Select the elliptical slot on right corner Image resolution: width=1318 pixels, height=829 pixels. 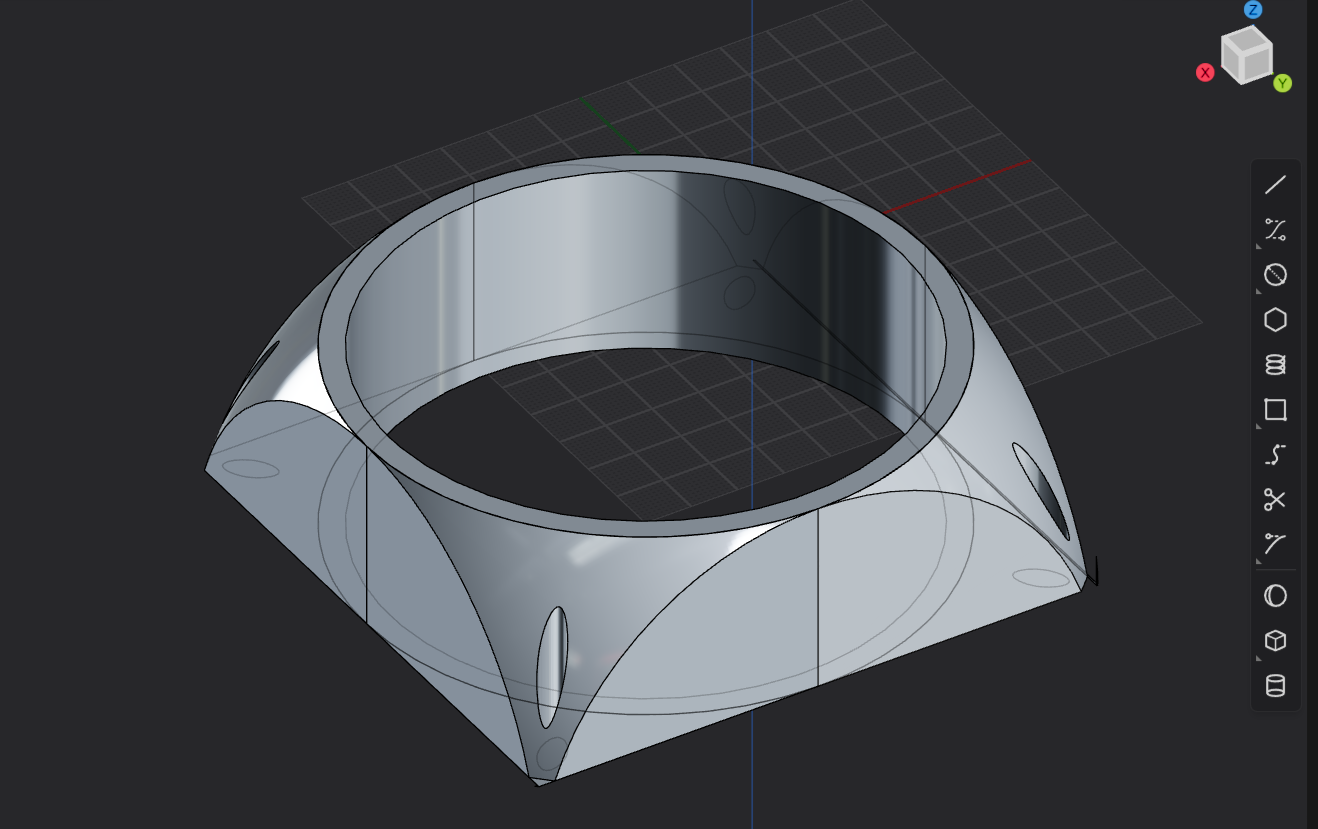1041,490
